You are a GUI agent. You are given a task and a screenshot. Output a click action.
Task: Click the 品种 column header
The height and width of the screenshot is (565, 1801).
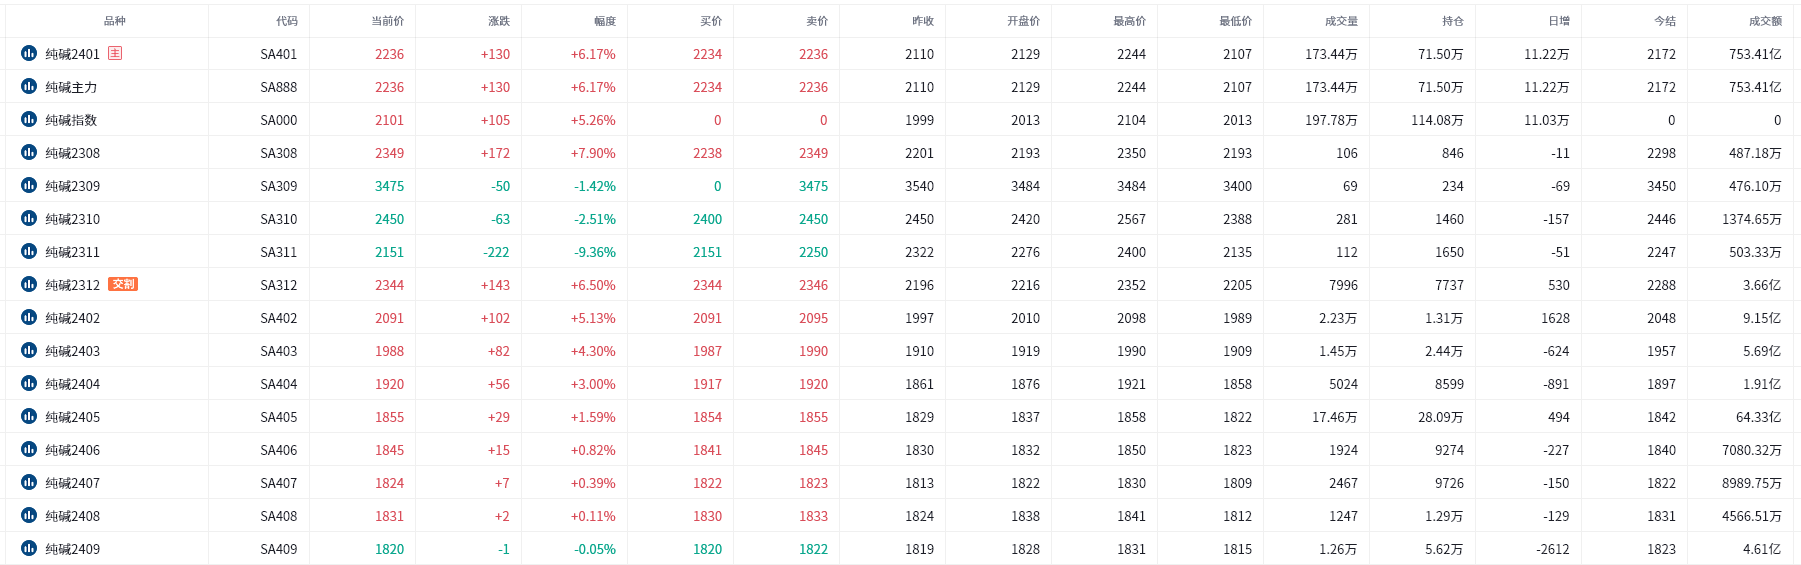click(115, 21)
